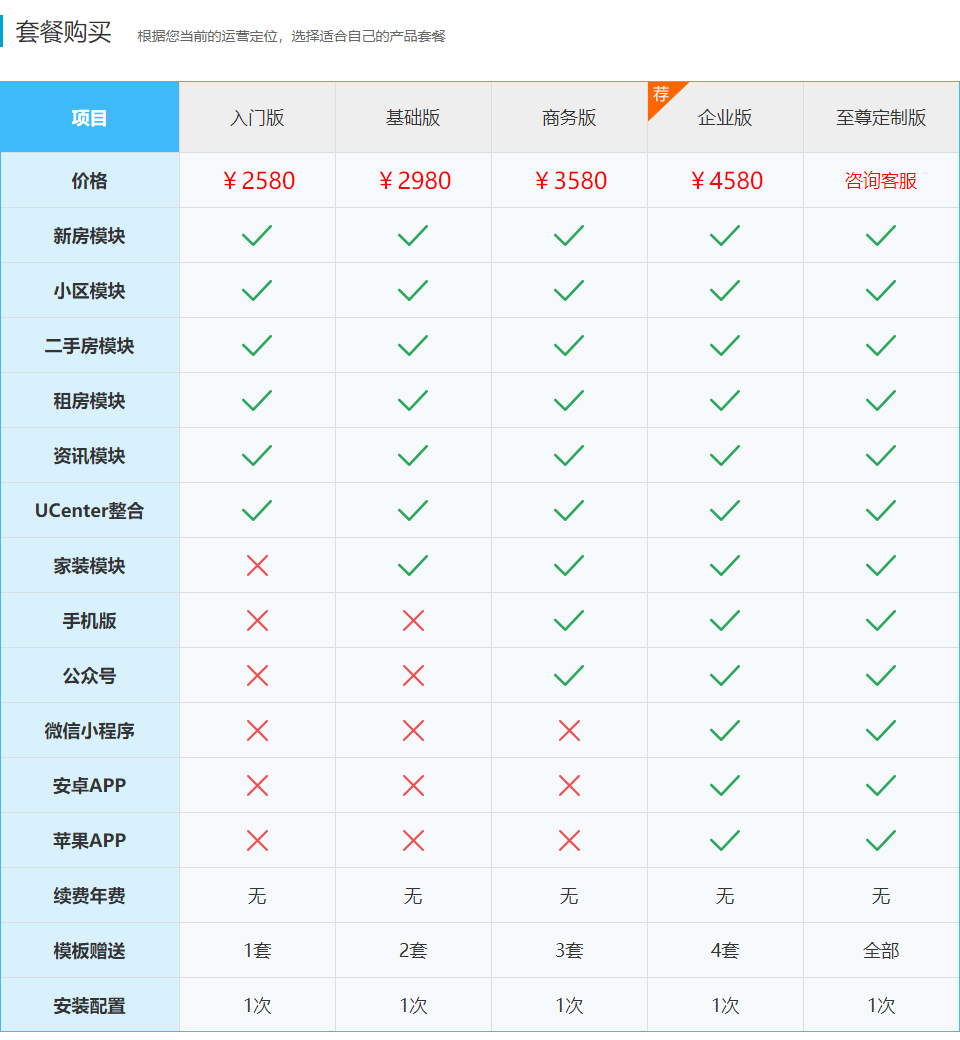Click red cross for 微信小程序 in 商务版
This screenshot has height=1040, width=960.
[569, 731]
